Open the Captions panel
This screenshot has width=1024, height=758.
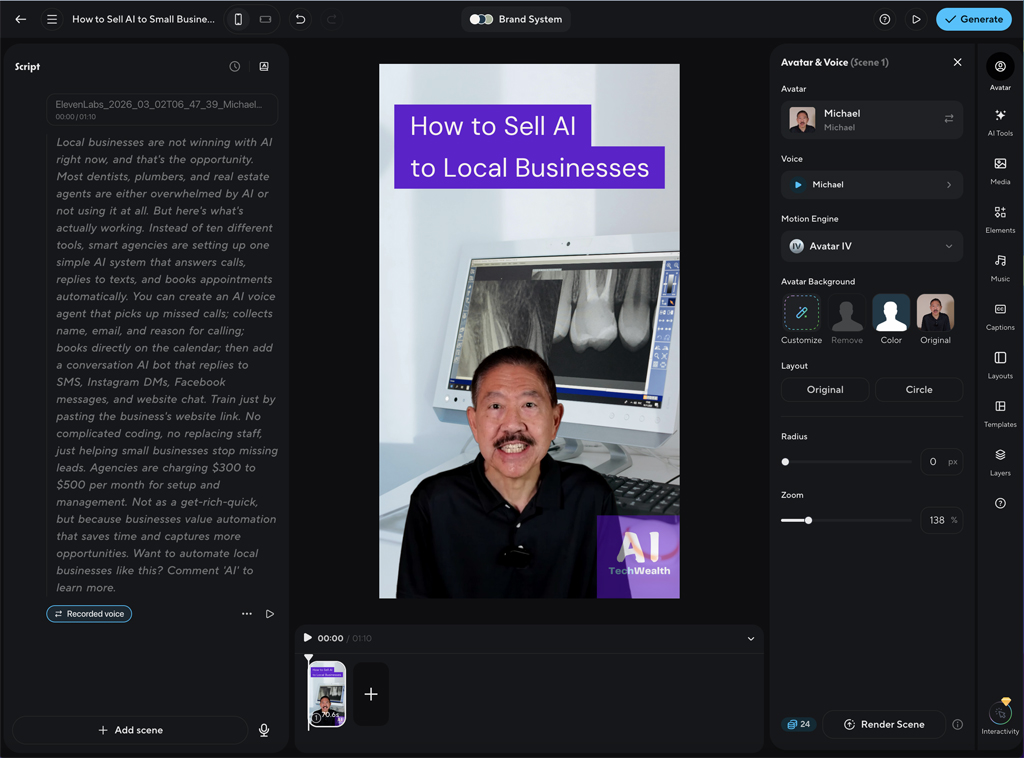1000,314
